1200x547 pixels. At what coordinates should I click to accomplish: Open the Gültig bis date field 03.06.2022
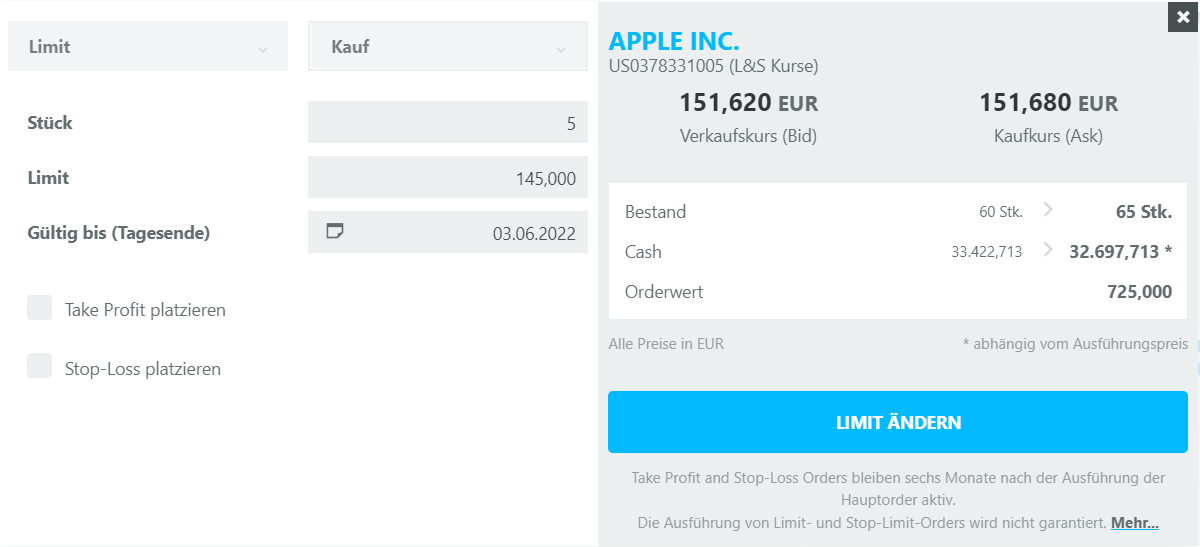pyautogui.click(x=448, y=232)
